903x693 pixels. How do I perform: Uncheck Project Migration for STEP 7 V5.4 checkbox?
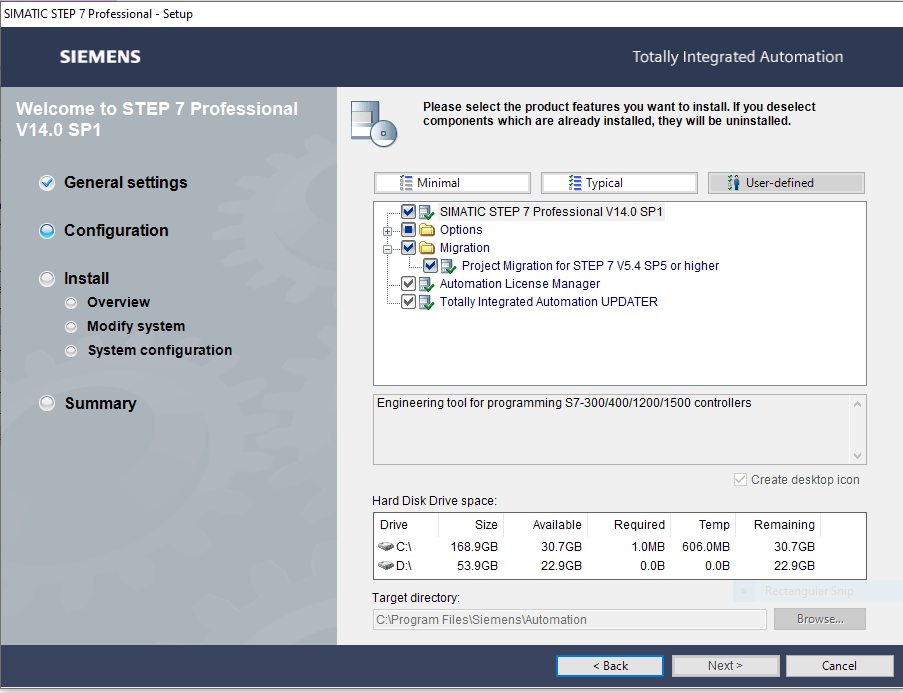click(x=430, y=266)
